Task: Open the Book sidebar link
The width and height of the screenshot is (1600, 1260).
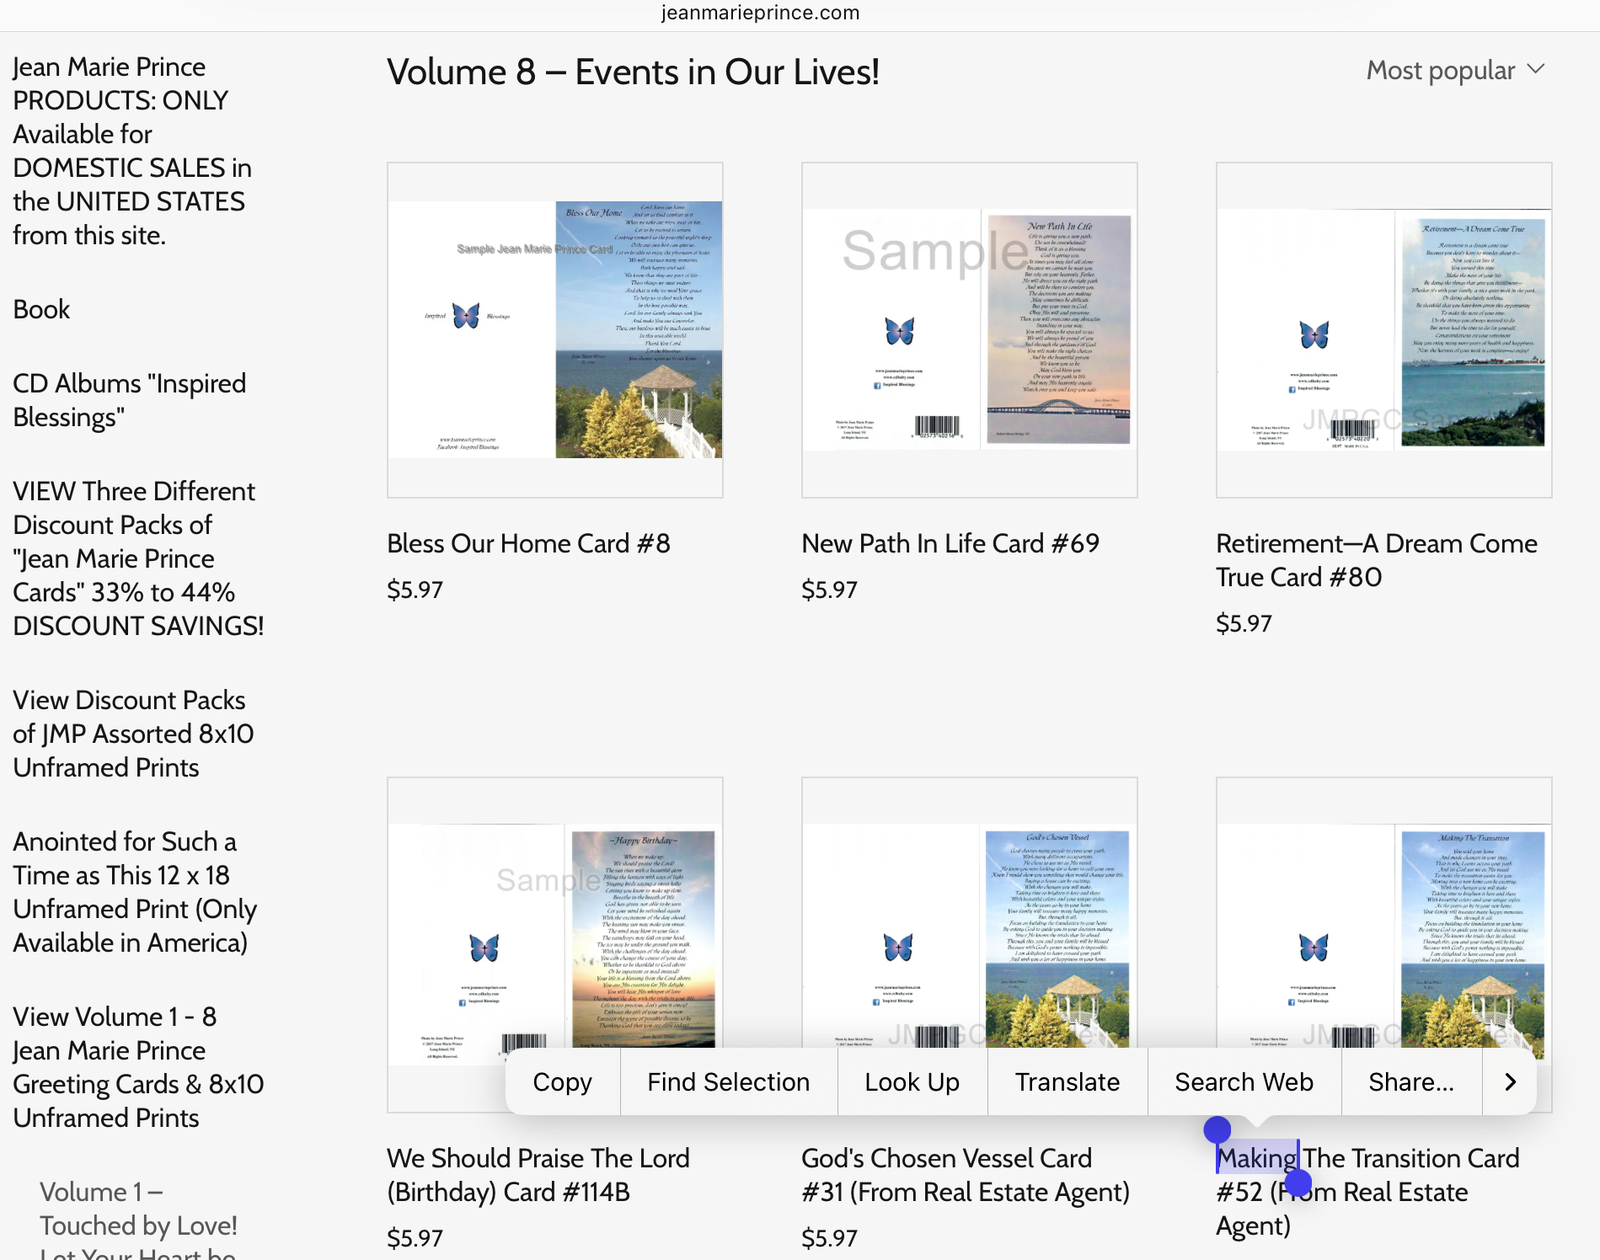Action: [41, 309]
